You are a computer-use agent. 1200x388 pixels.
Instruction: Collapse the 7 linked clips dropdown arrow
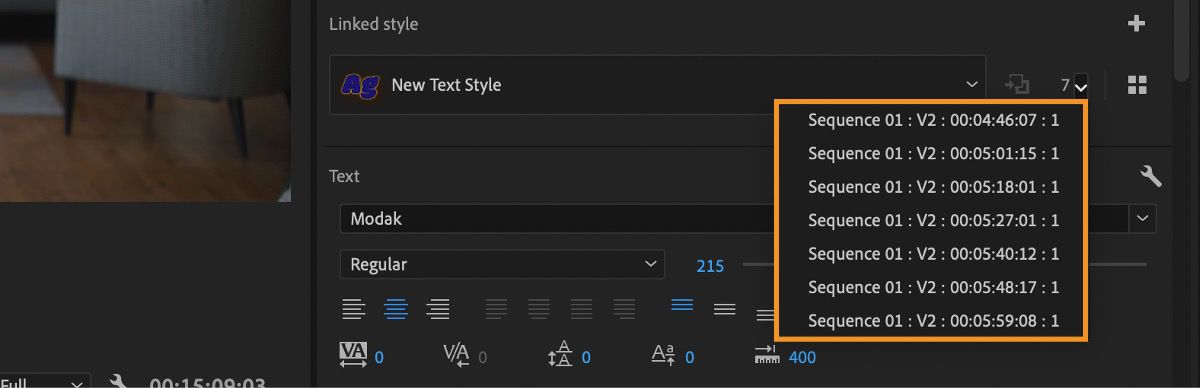coord(1081,87)
